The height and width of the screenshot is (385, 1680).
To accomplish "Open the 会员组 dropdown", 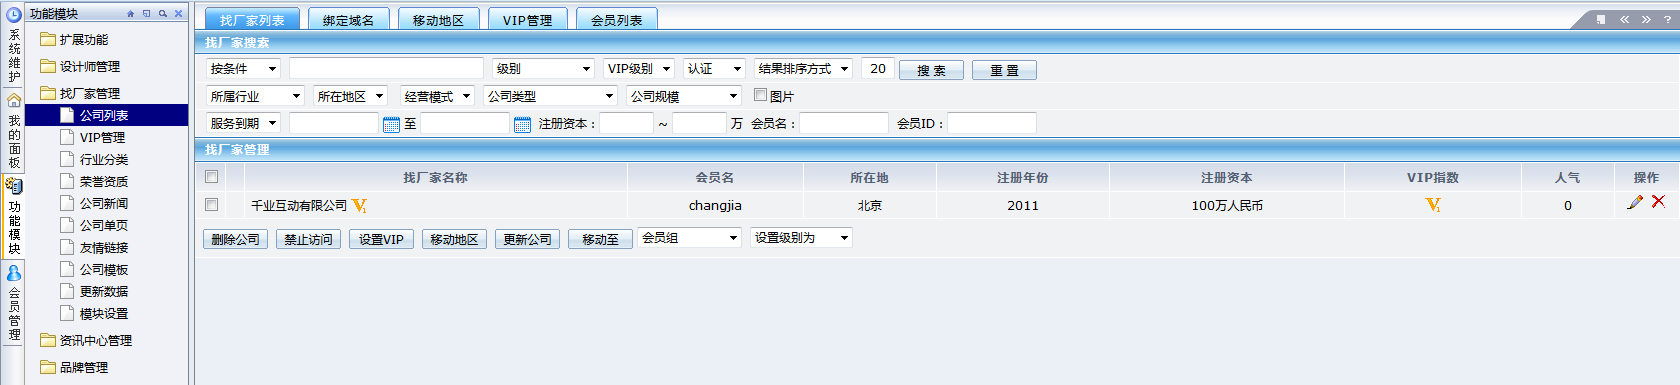I will pos(689,238).
